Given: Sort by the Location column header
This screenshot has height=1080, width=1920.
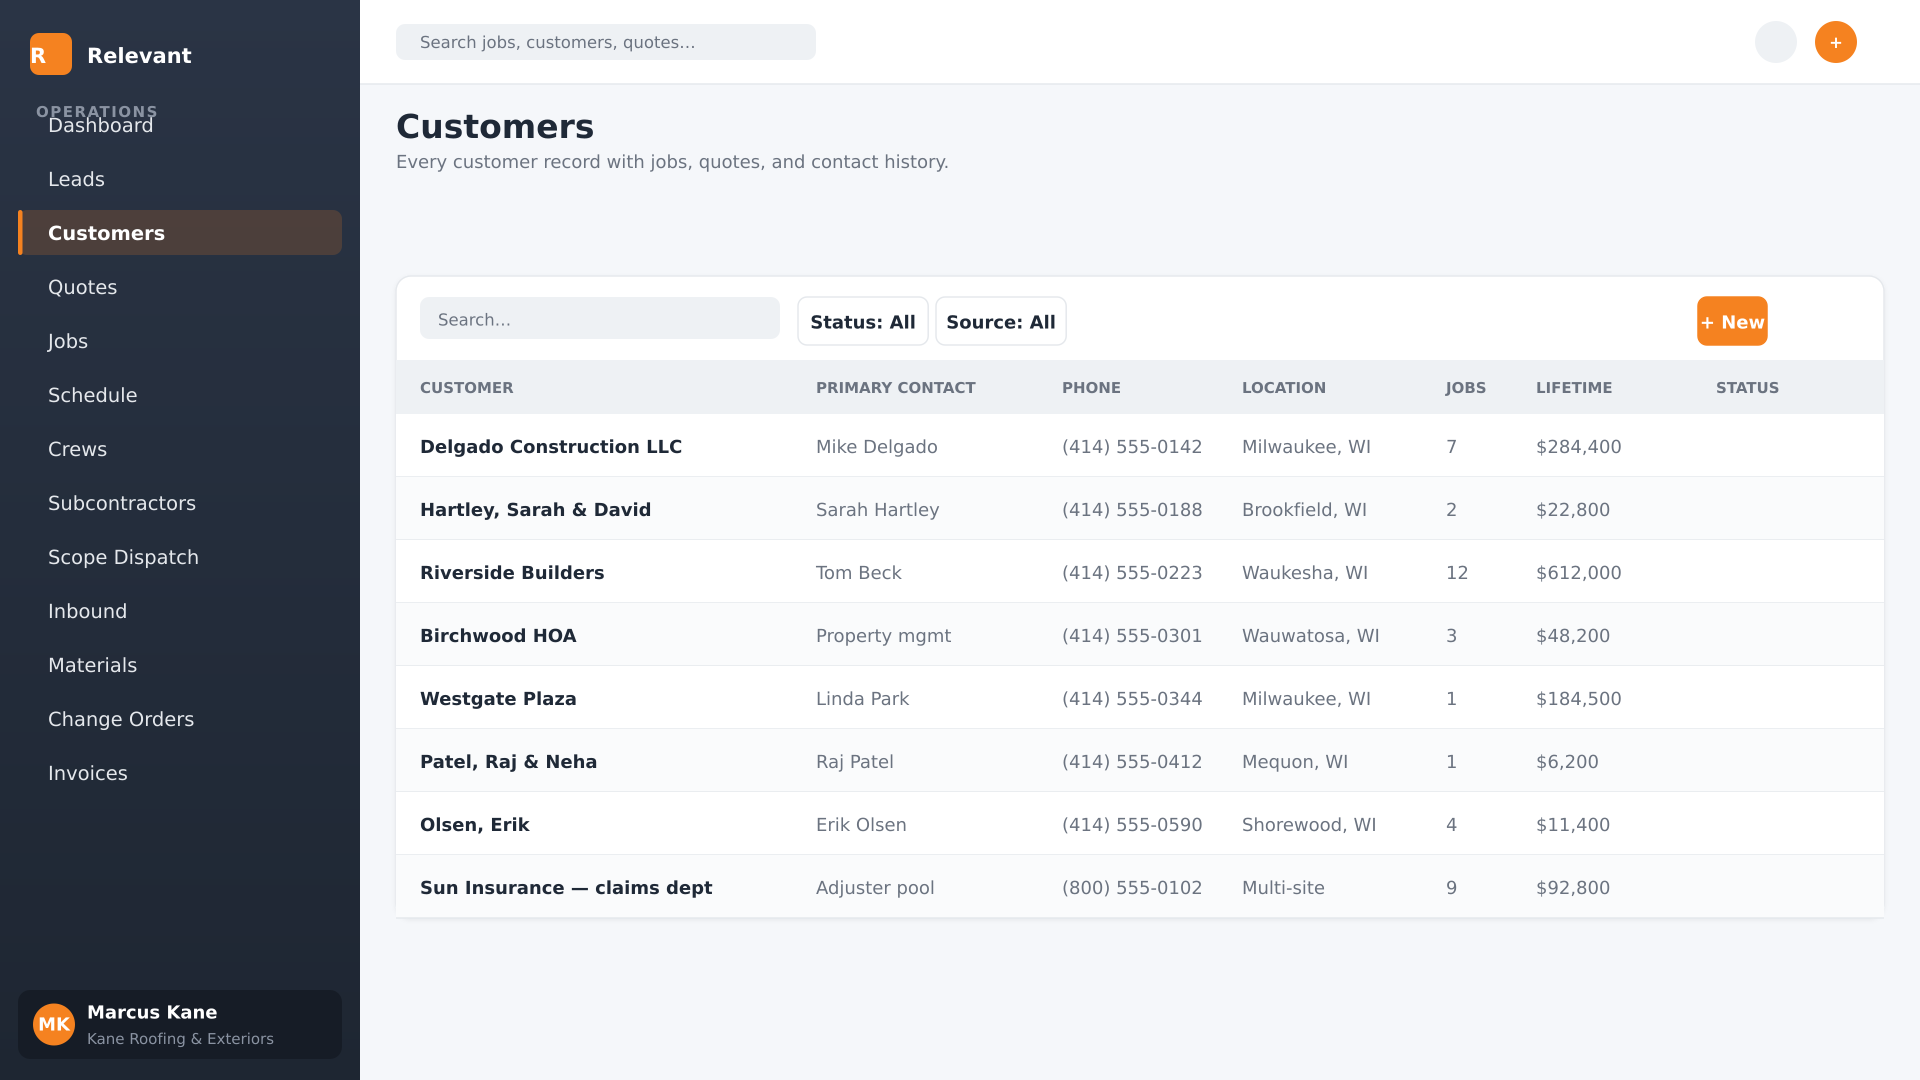Looking at the screenshot, I should click(x=1283, y=388).
